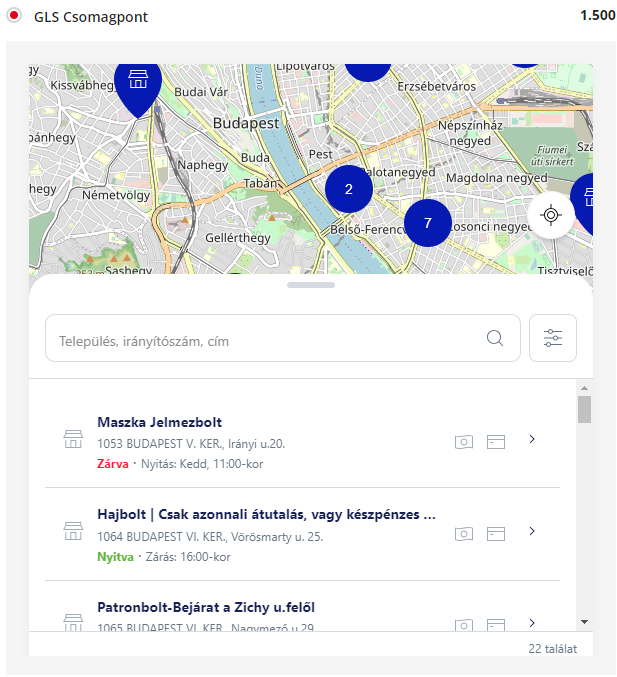This screenshot has width=617, height=677.
Task: Expand the map cluster marked 2
Action: tap(348, 189)
